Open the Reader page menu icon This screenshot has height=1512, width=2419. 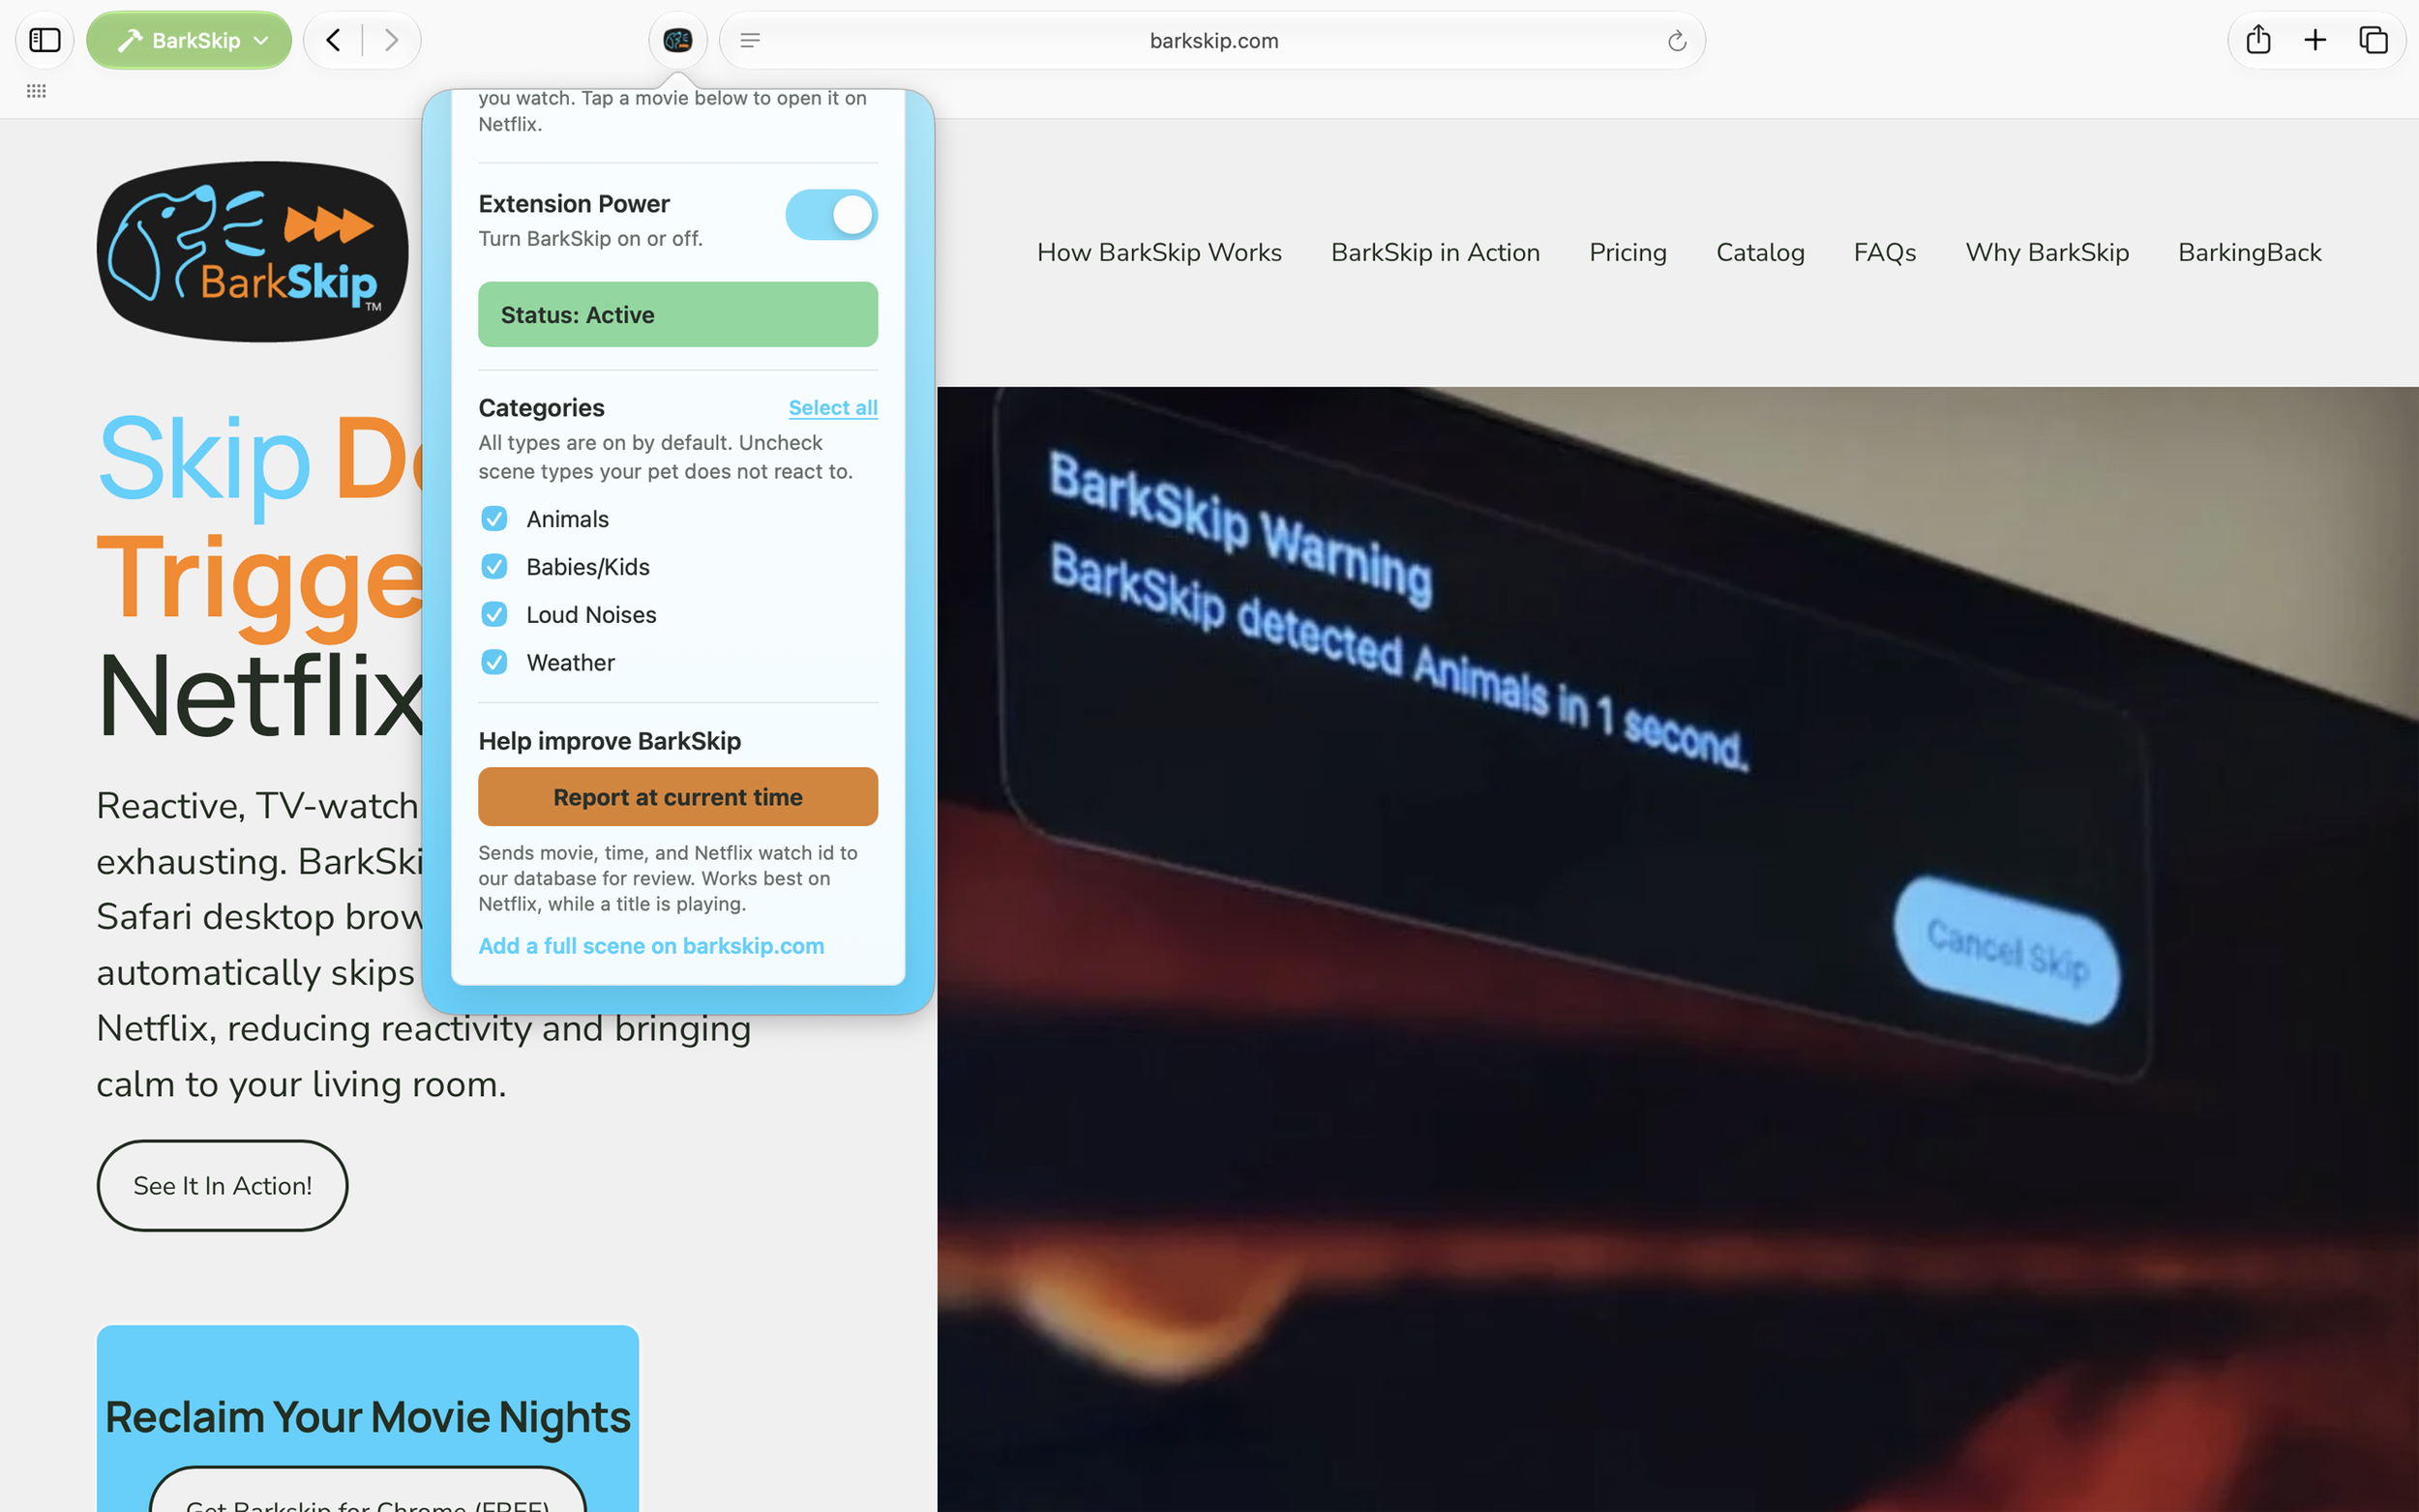click(750, 40)
